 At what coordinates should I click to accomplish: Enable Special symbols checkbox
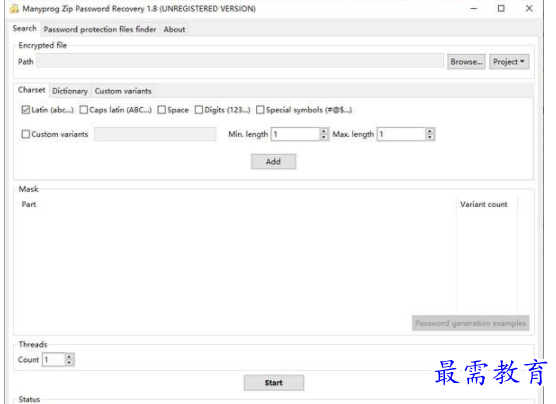pyautogui.click(x=260, y=110)
